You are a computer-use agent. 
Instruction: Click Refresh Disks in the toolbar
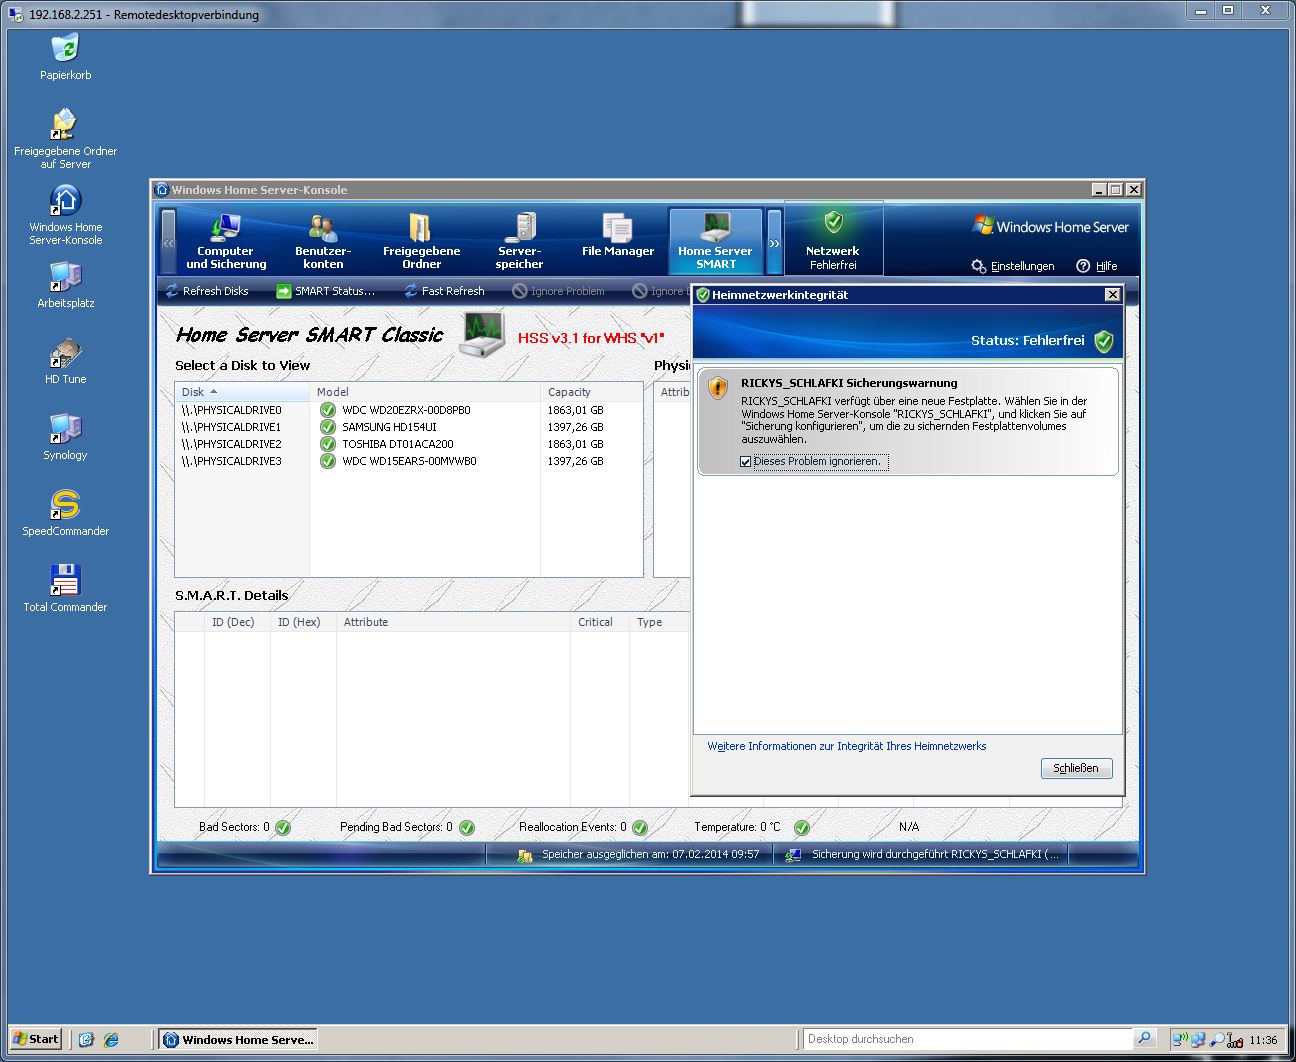click(207, 291)
